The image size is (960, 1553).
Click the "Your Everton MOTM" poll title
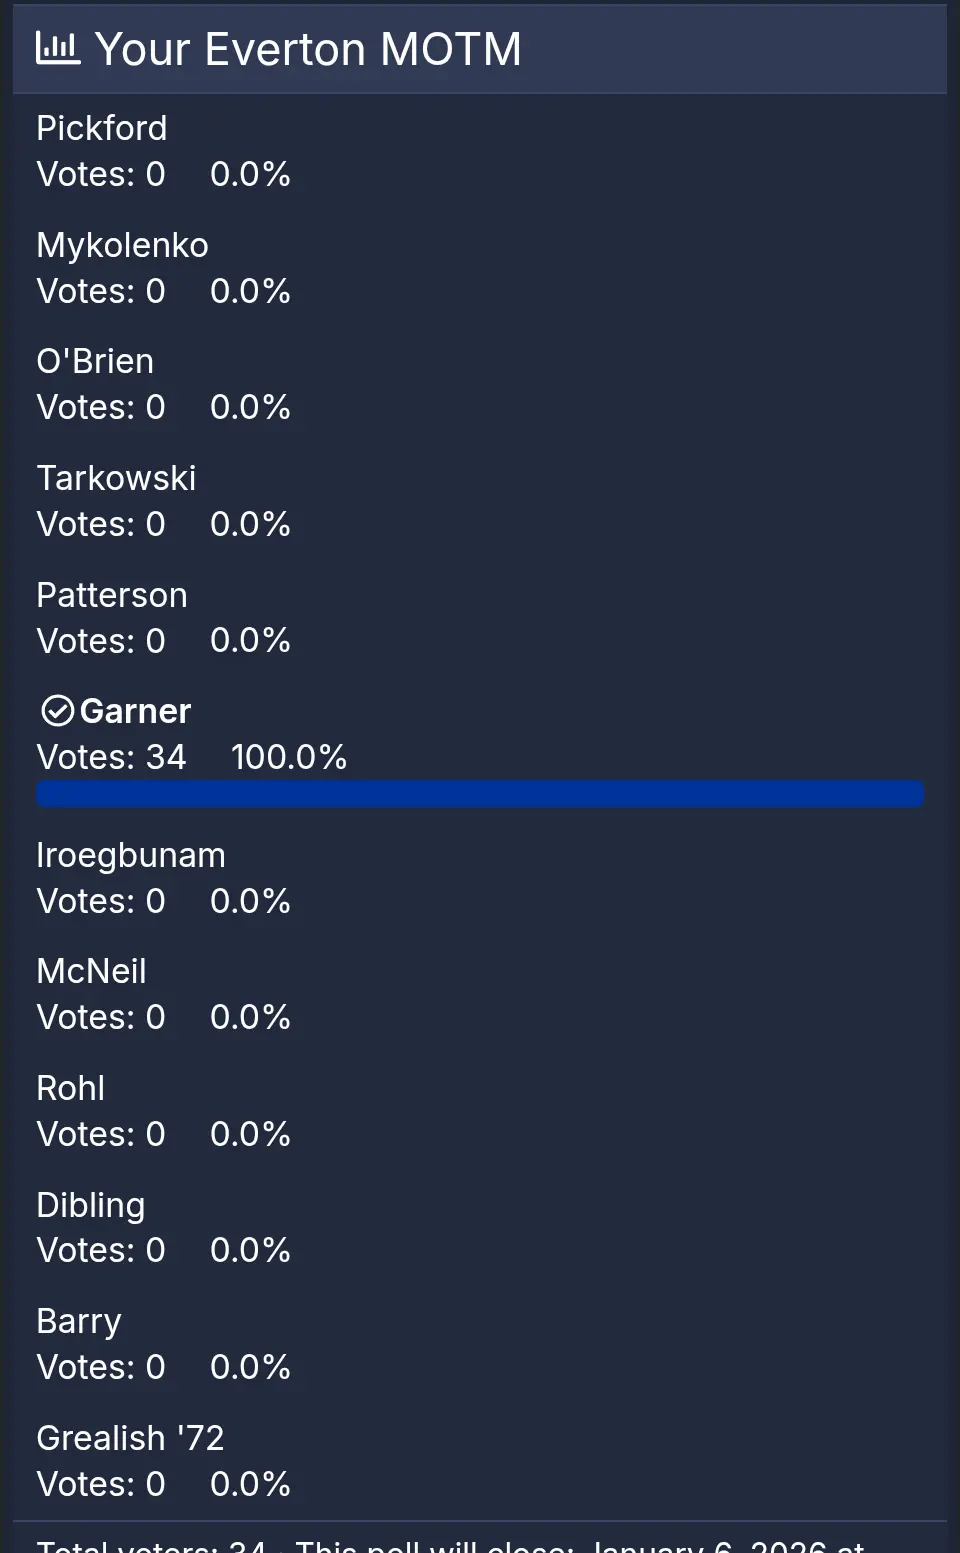tap(308, 49)
